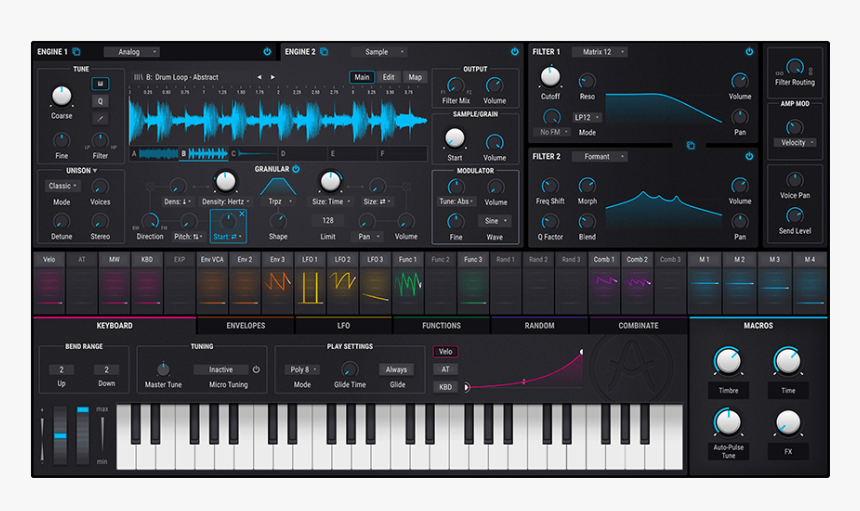
Task: Click copy filter icon between filters
Action: pos(691,145)
